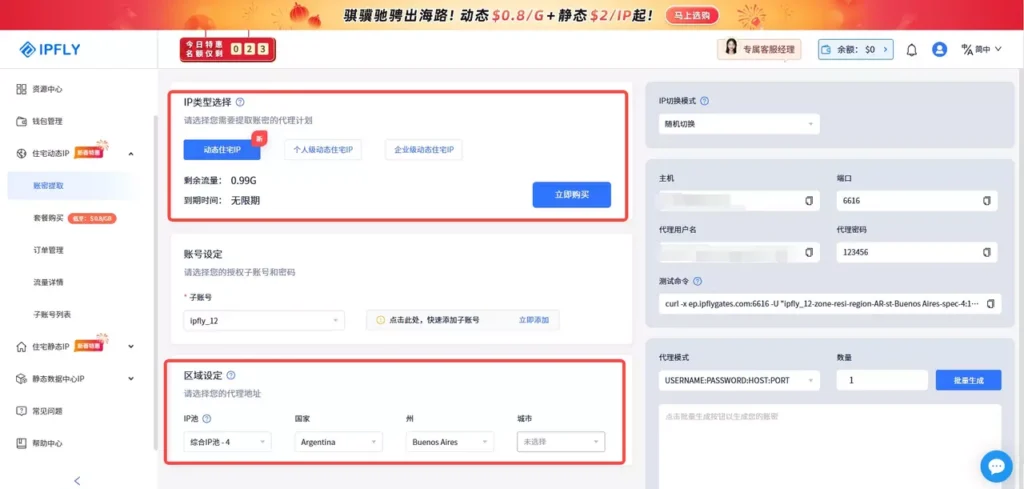Click help icon next to IP池

click(207, 419)
